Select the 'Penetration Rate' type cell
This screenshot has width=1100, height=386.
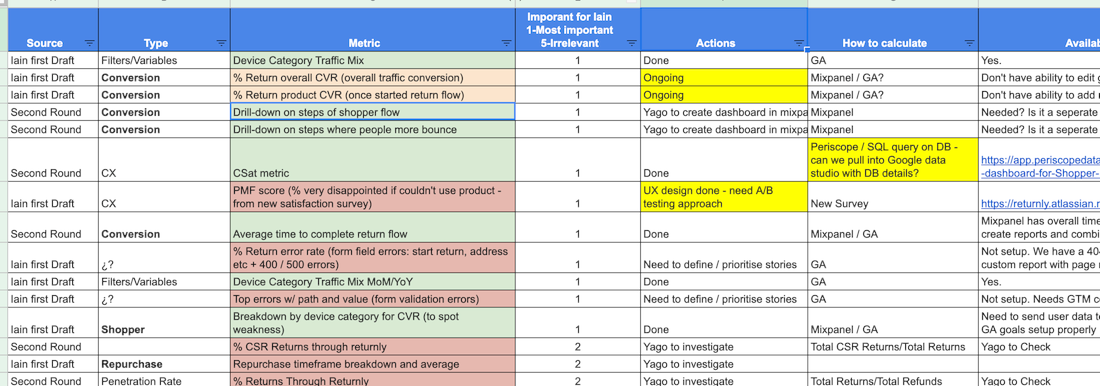[164, 380]
